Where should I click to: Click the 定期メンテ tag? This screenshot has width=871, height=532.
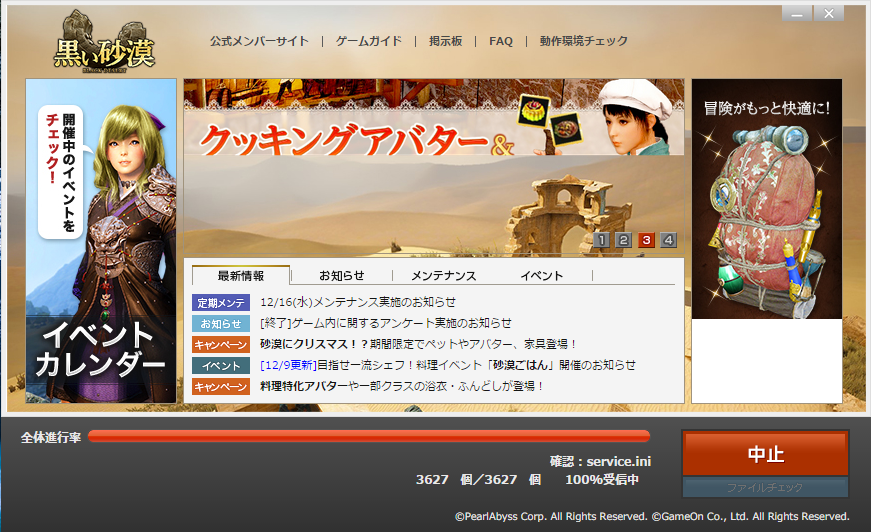coord(221,303)
